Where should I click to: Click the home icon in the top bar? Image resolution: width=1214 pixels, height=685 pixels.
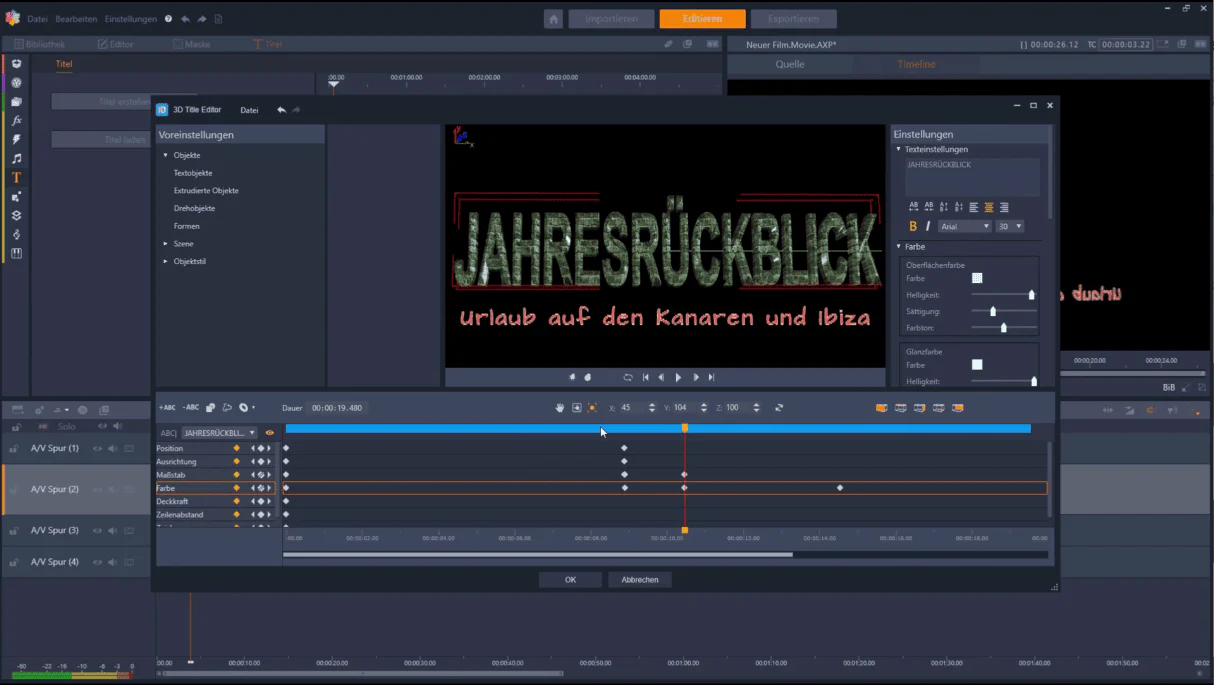tap(553, 19)
